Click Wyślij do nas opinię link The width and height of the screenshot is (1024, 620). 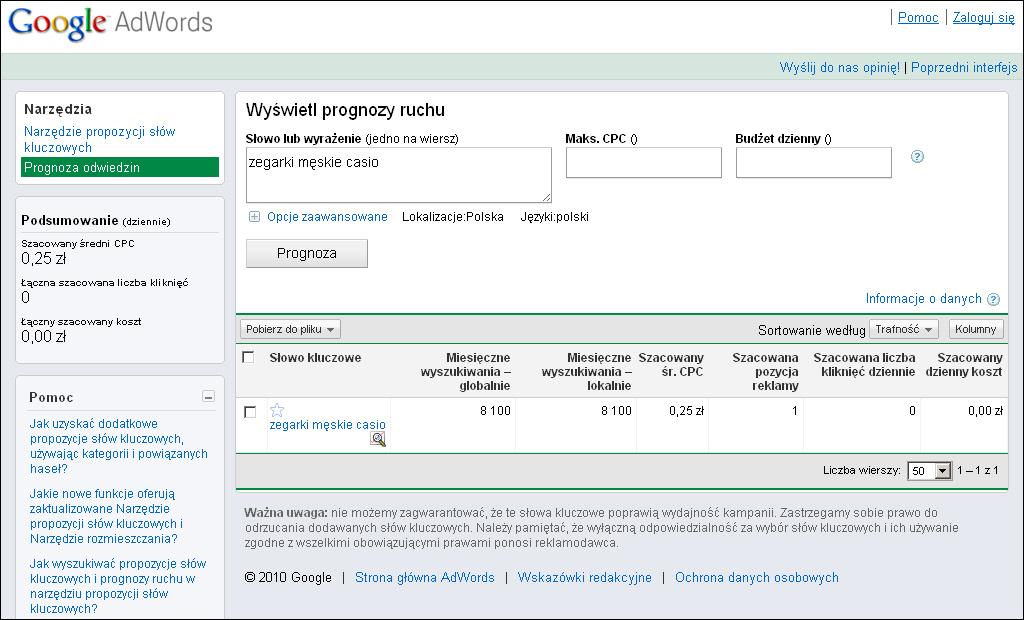(840, 67)
